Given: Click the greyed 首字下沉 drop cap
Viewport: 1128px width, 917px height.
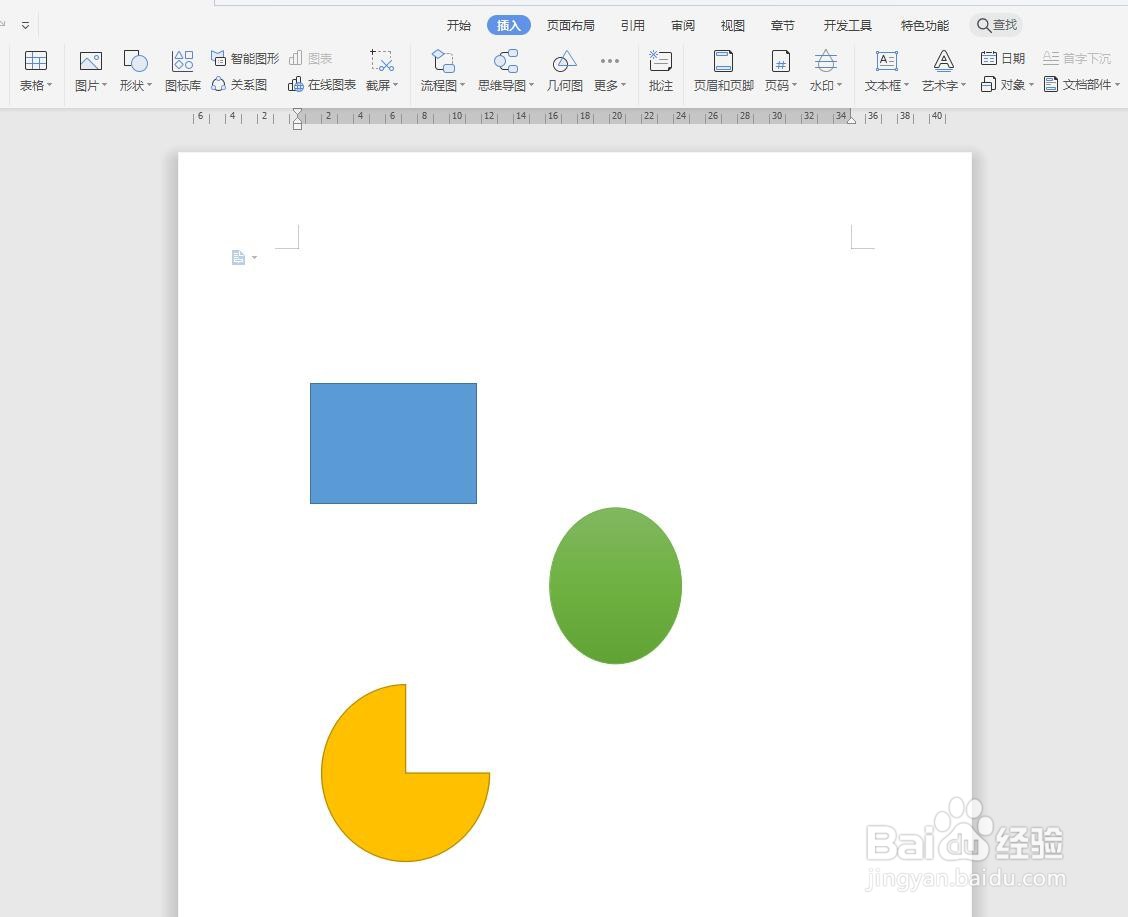Looking at the screenshot, I should click(1076, 58).
